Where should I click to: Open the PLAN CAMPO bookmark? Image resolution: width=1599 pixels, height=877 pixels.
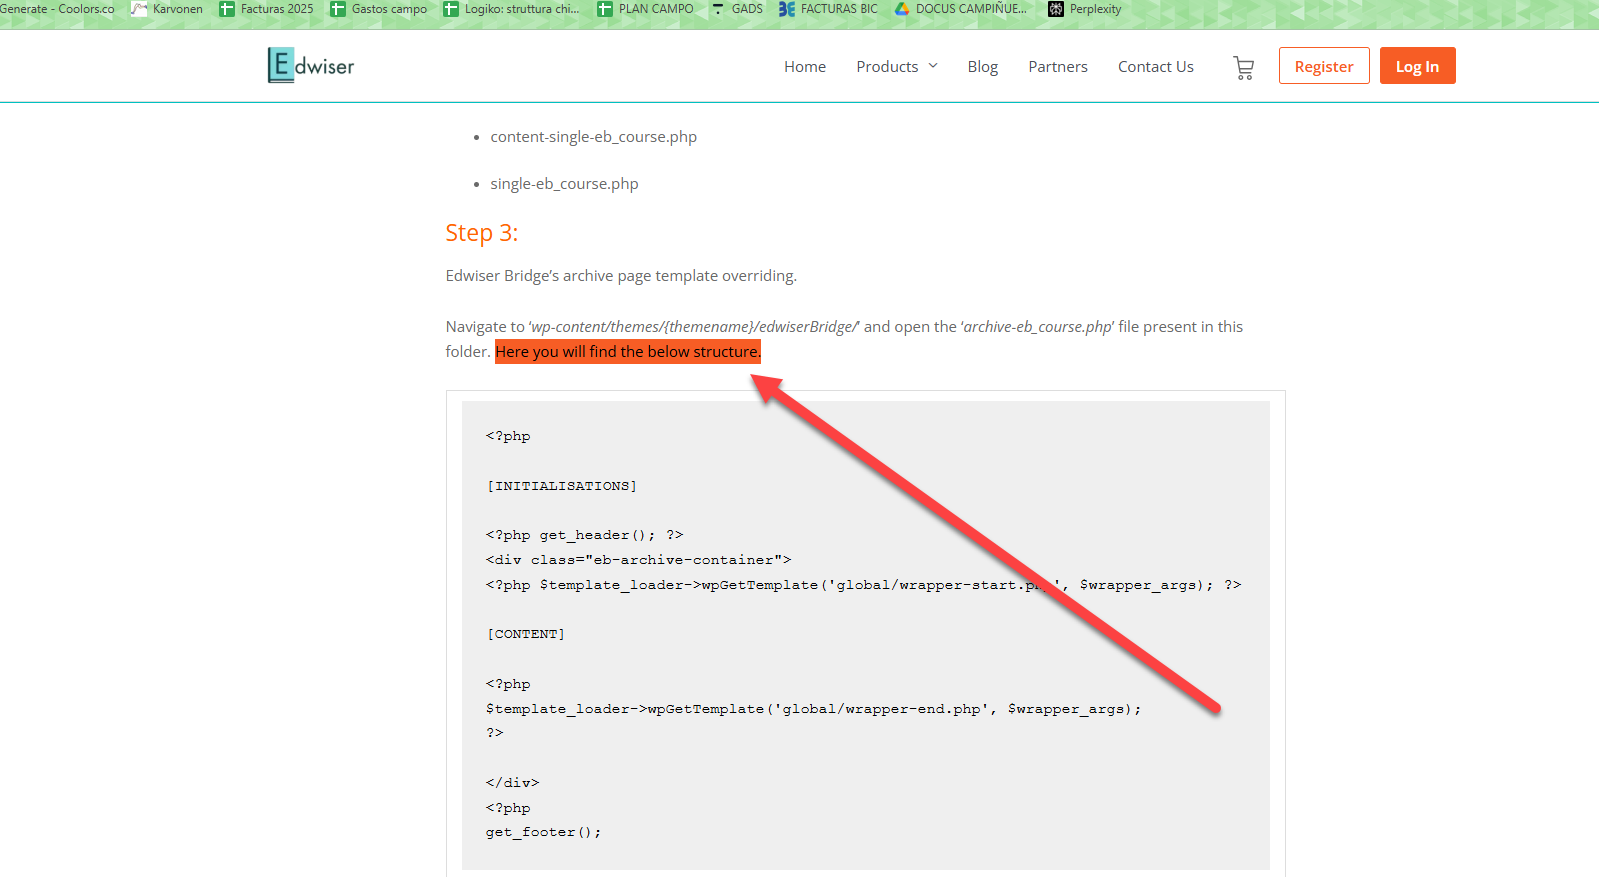[x=645, y=9]
